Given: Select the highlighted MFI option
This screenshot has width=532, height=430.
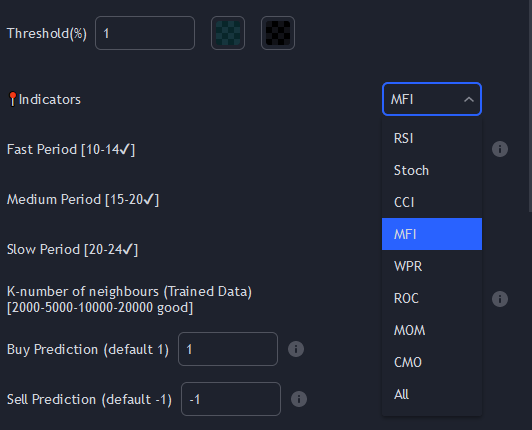Looking at the screenshot, I should tap(432, 234).
